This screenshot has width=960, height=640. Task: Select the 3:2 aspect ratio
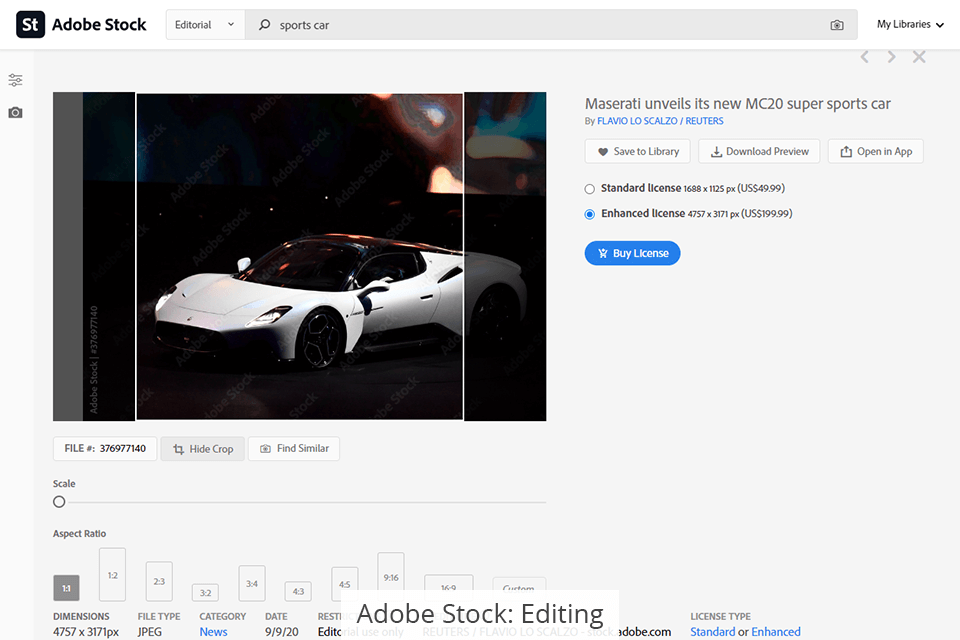206,592
